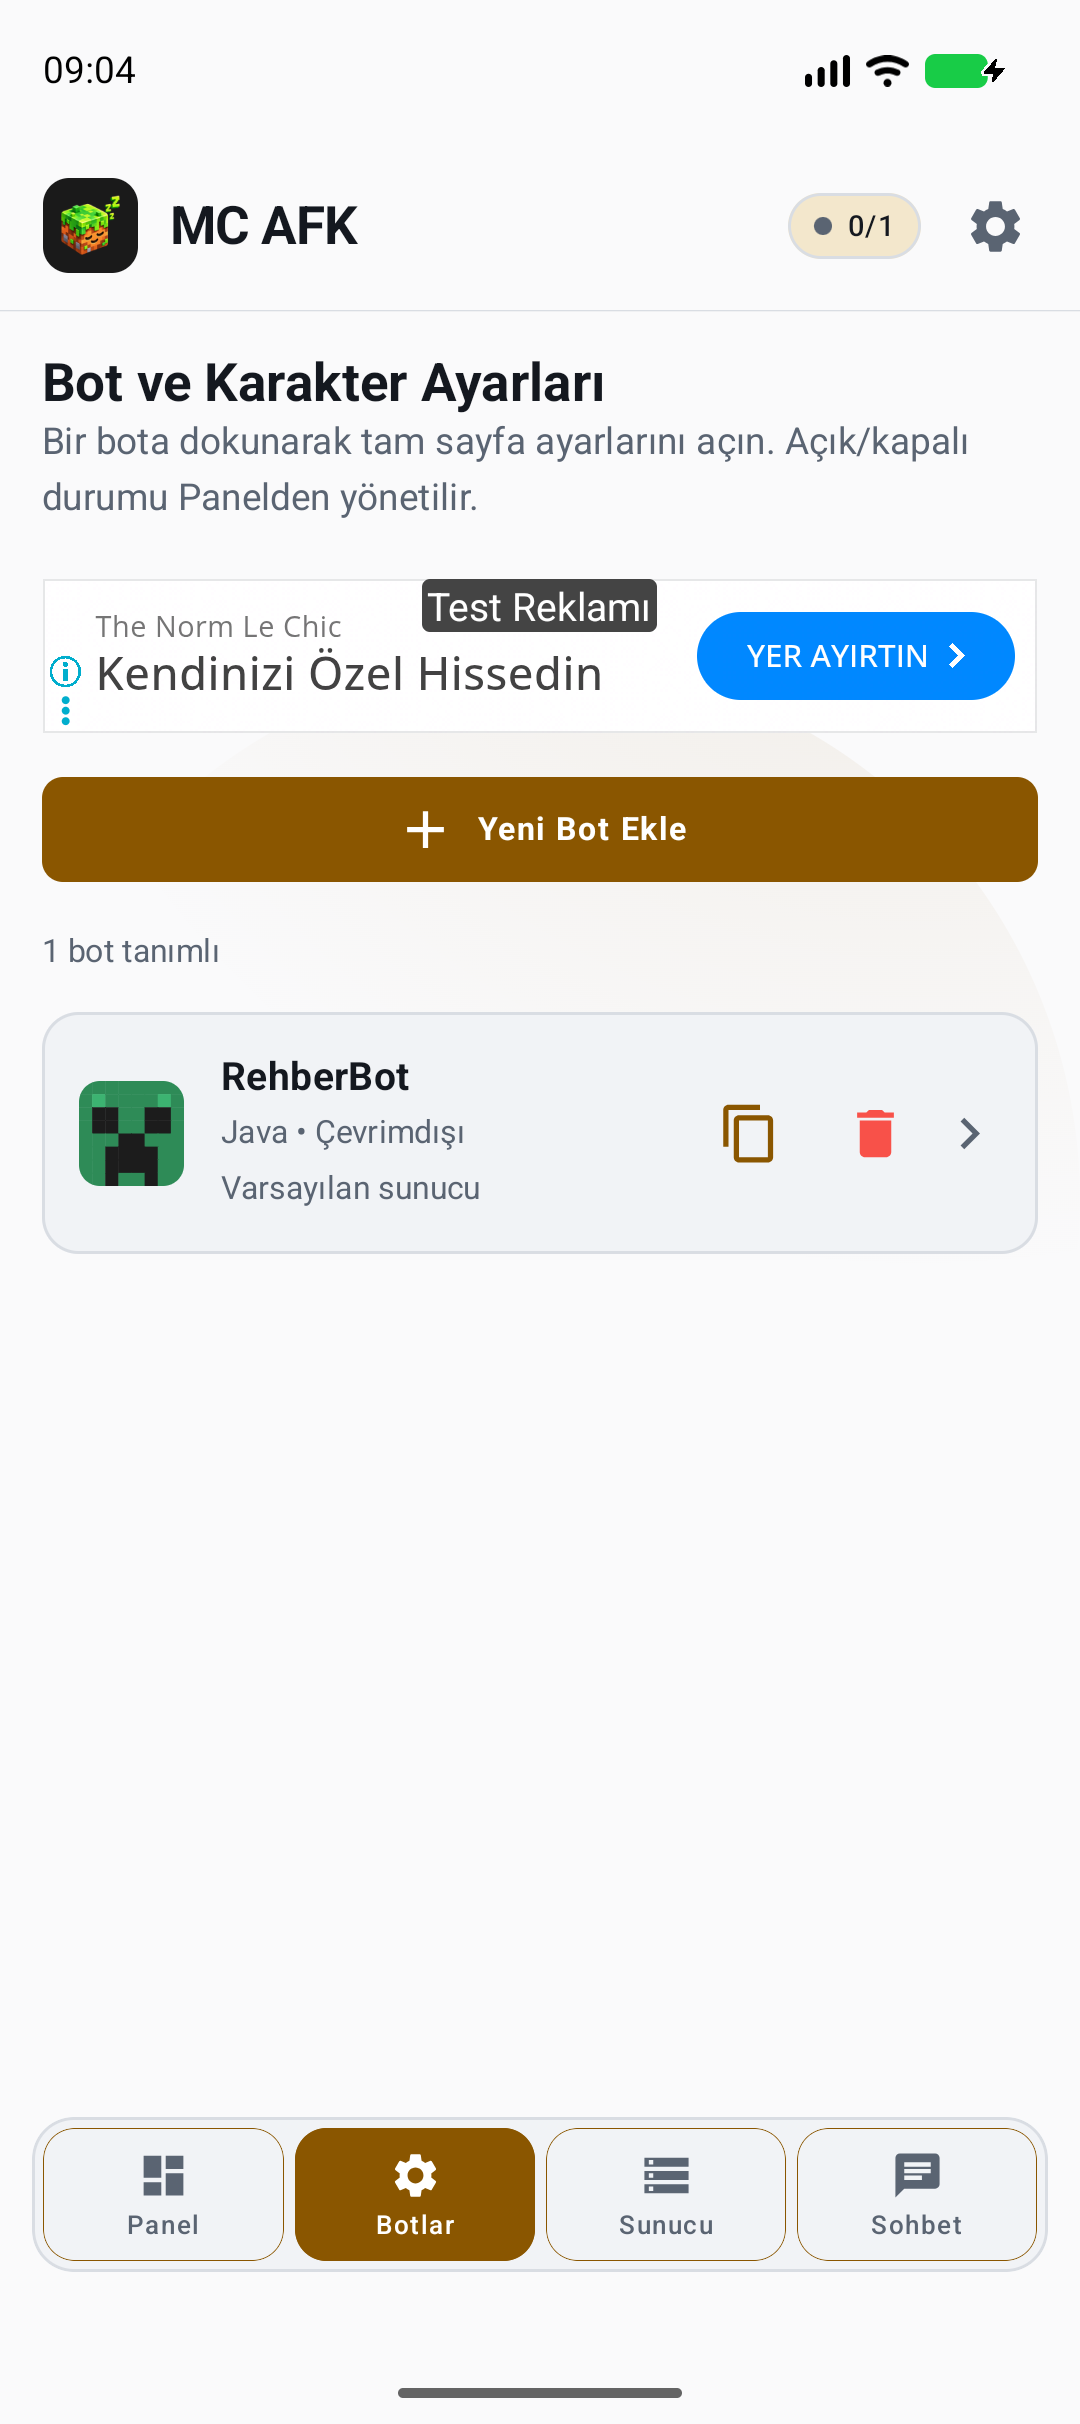This screenshot has width=1080, height=2424.
Task: Expand RehberBot settings with the chevron arrow
Action: 969,1133
